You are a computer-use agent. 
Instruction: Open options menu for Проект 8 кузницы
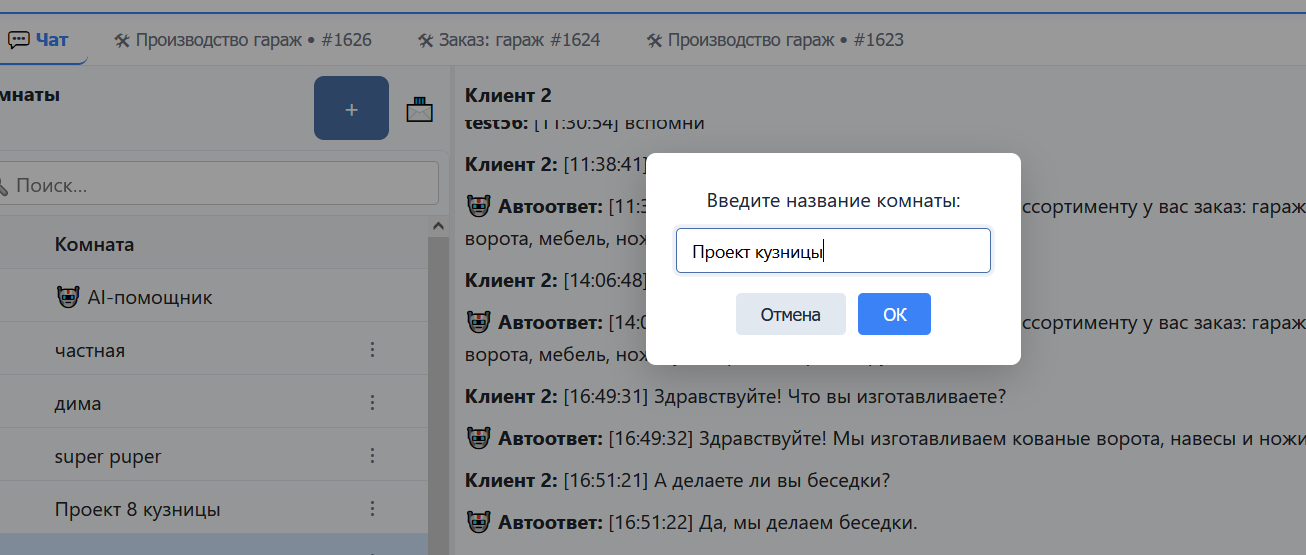pos(372,509)
